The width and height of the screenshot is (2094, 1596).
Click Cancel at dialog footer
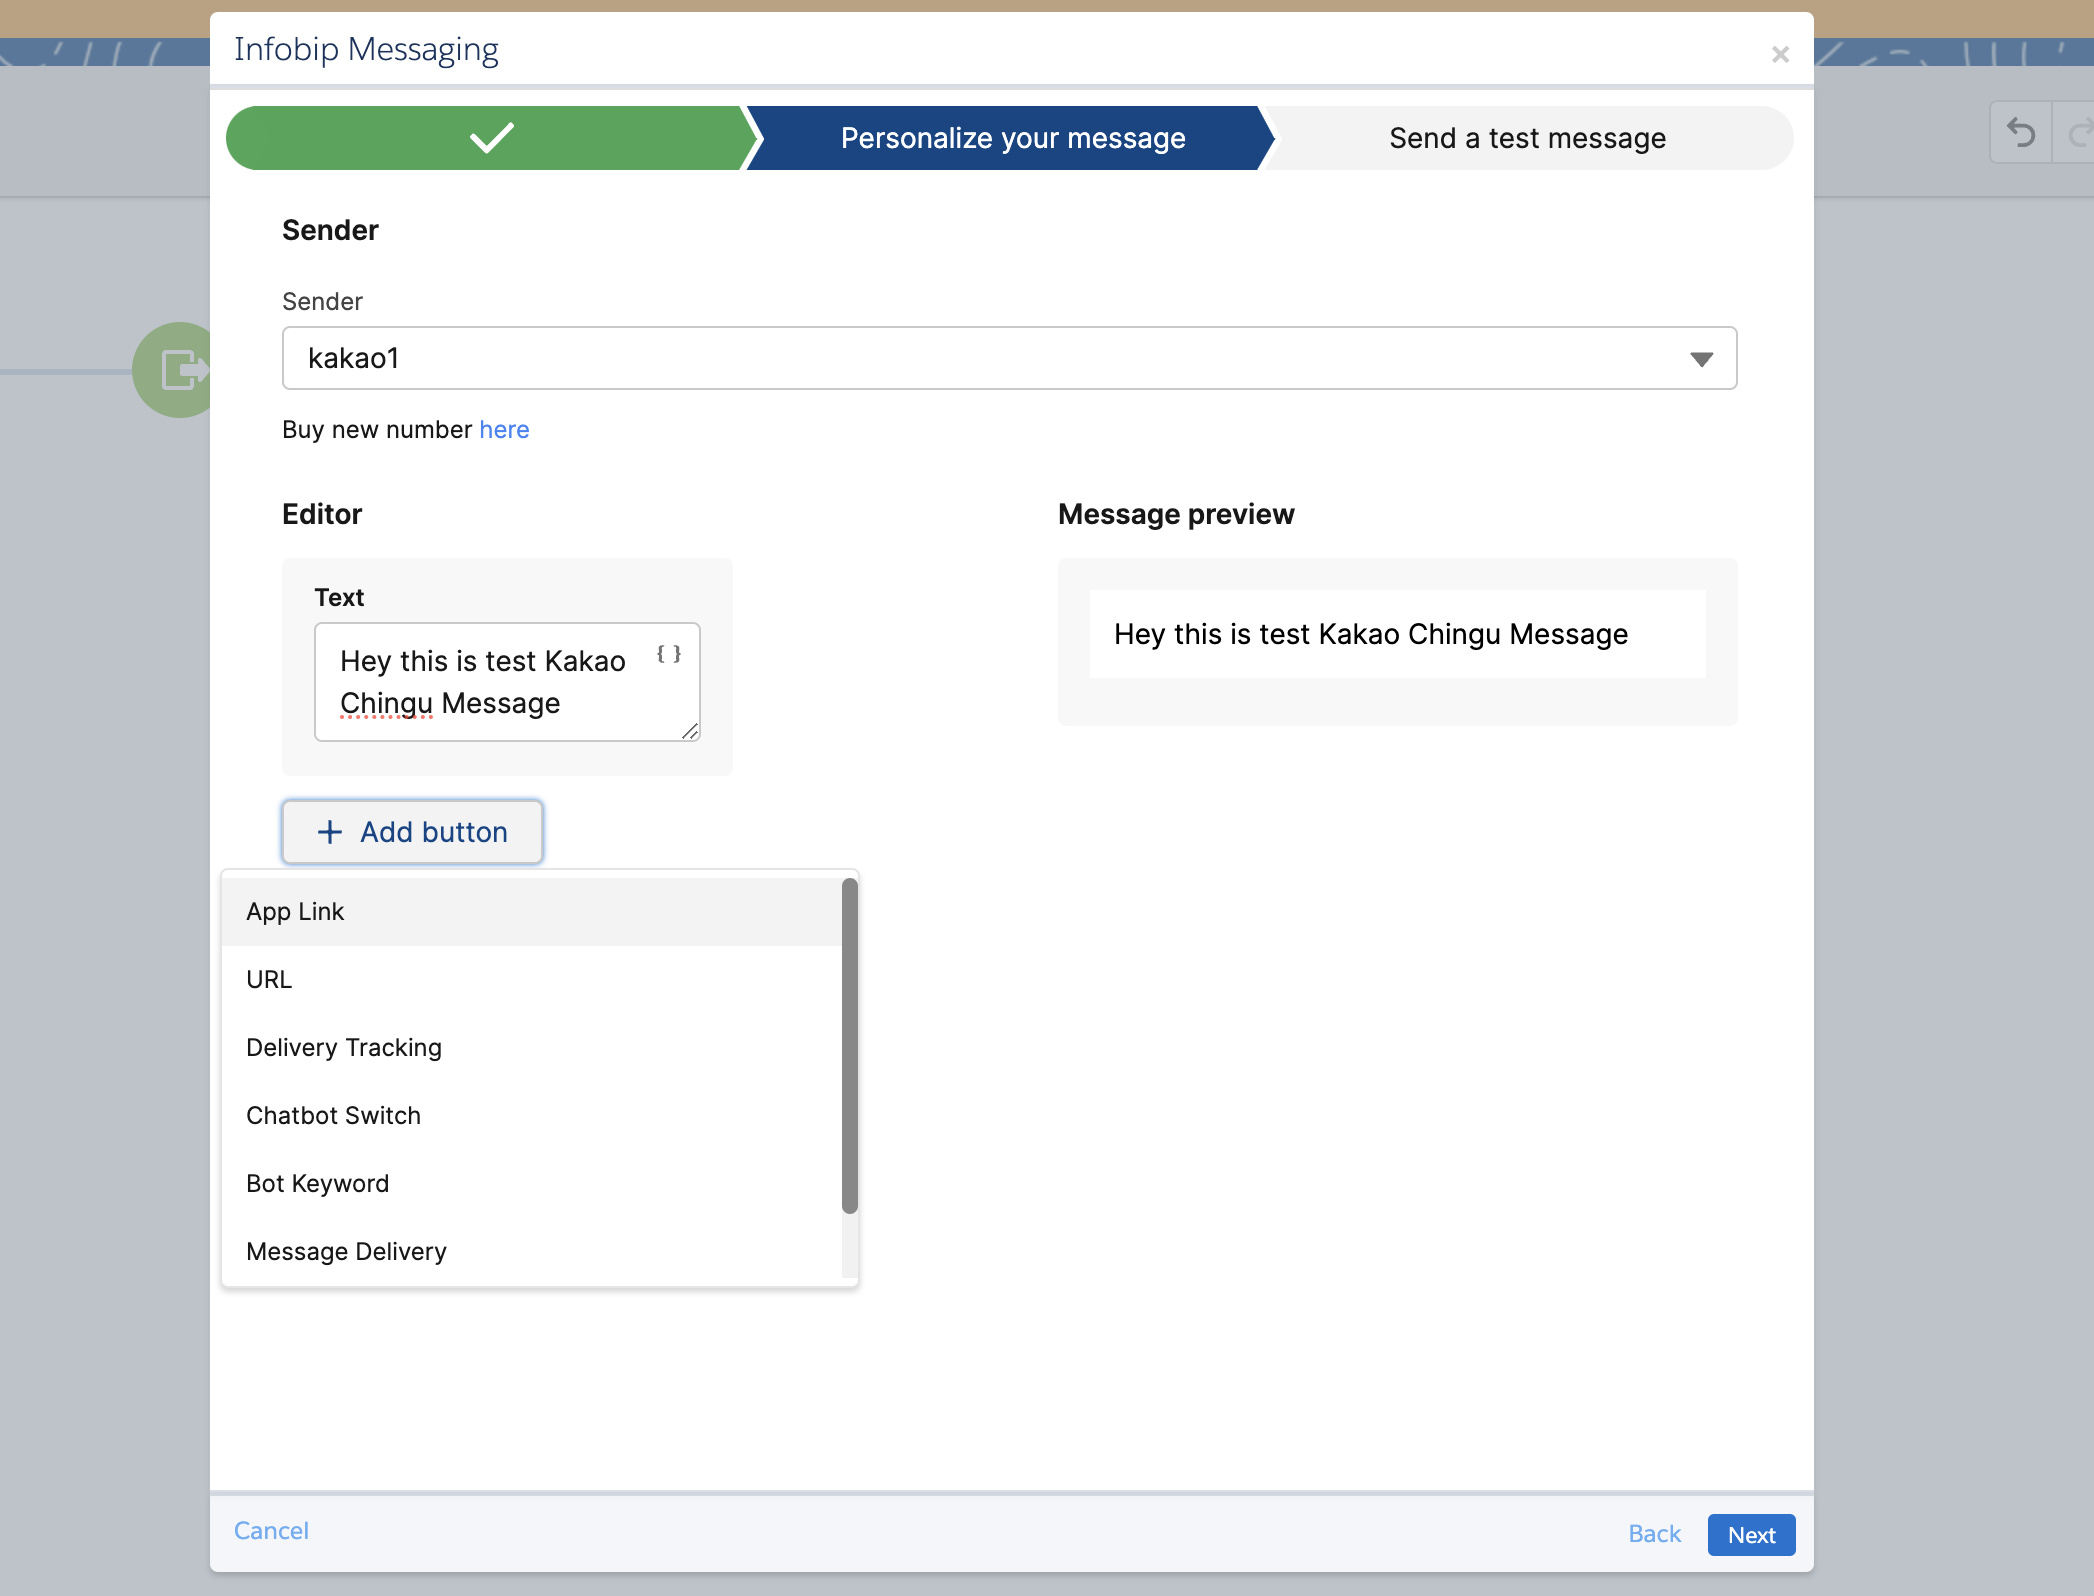coord(271,1531)
